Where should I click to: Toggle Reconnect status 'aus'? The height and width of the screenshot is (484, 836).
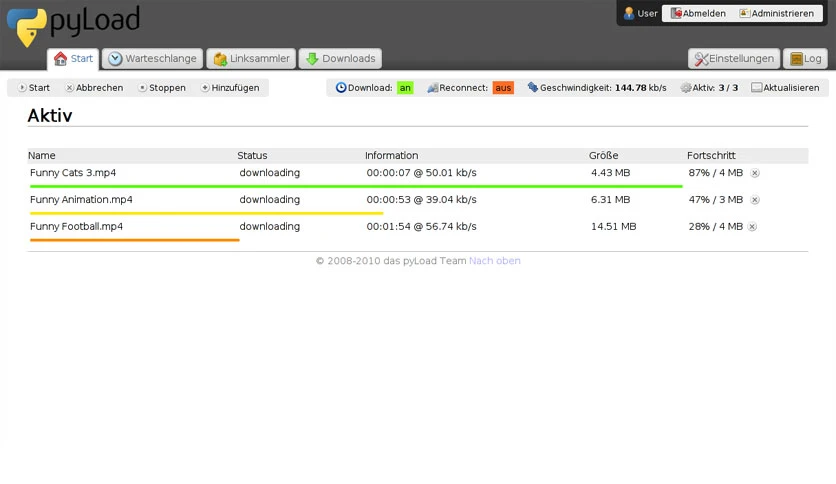[x=503, y=88]
